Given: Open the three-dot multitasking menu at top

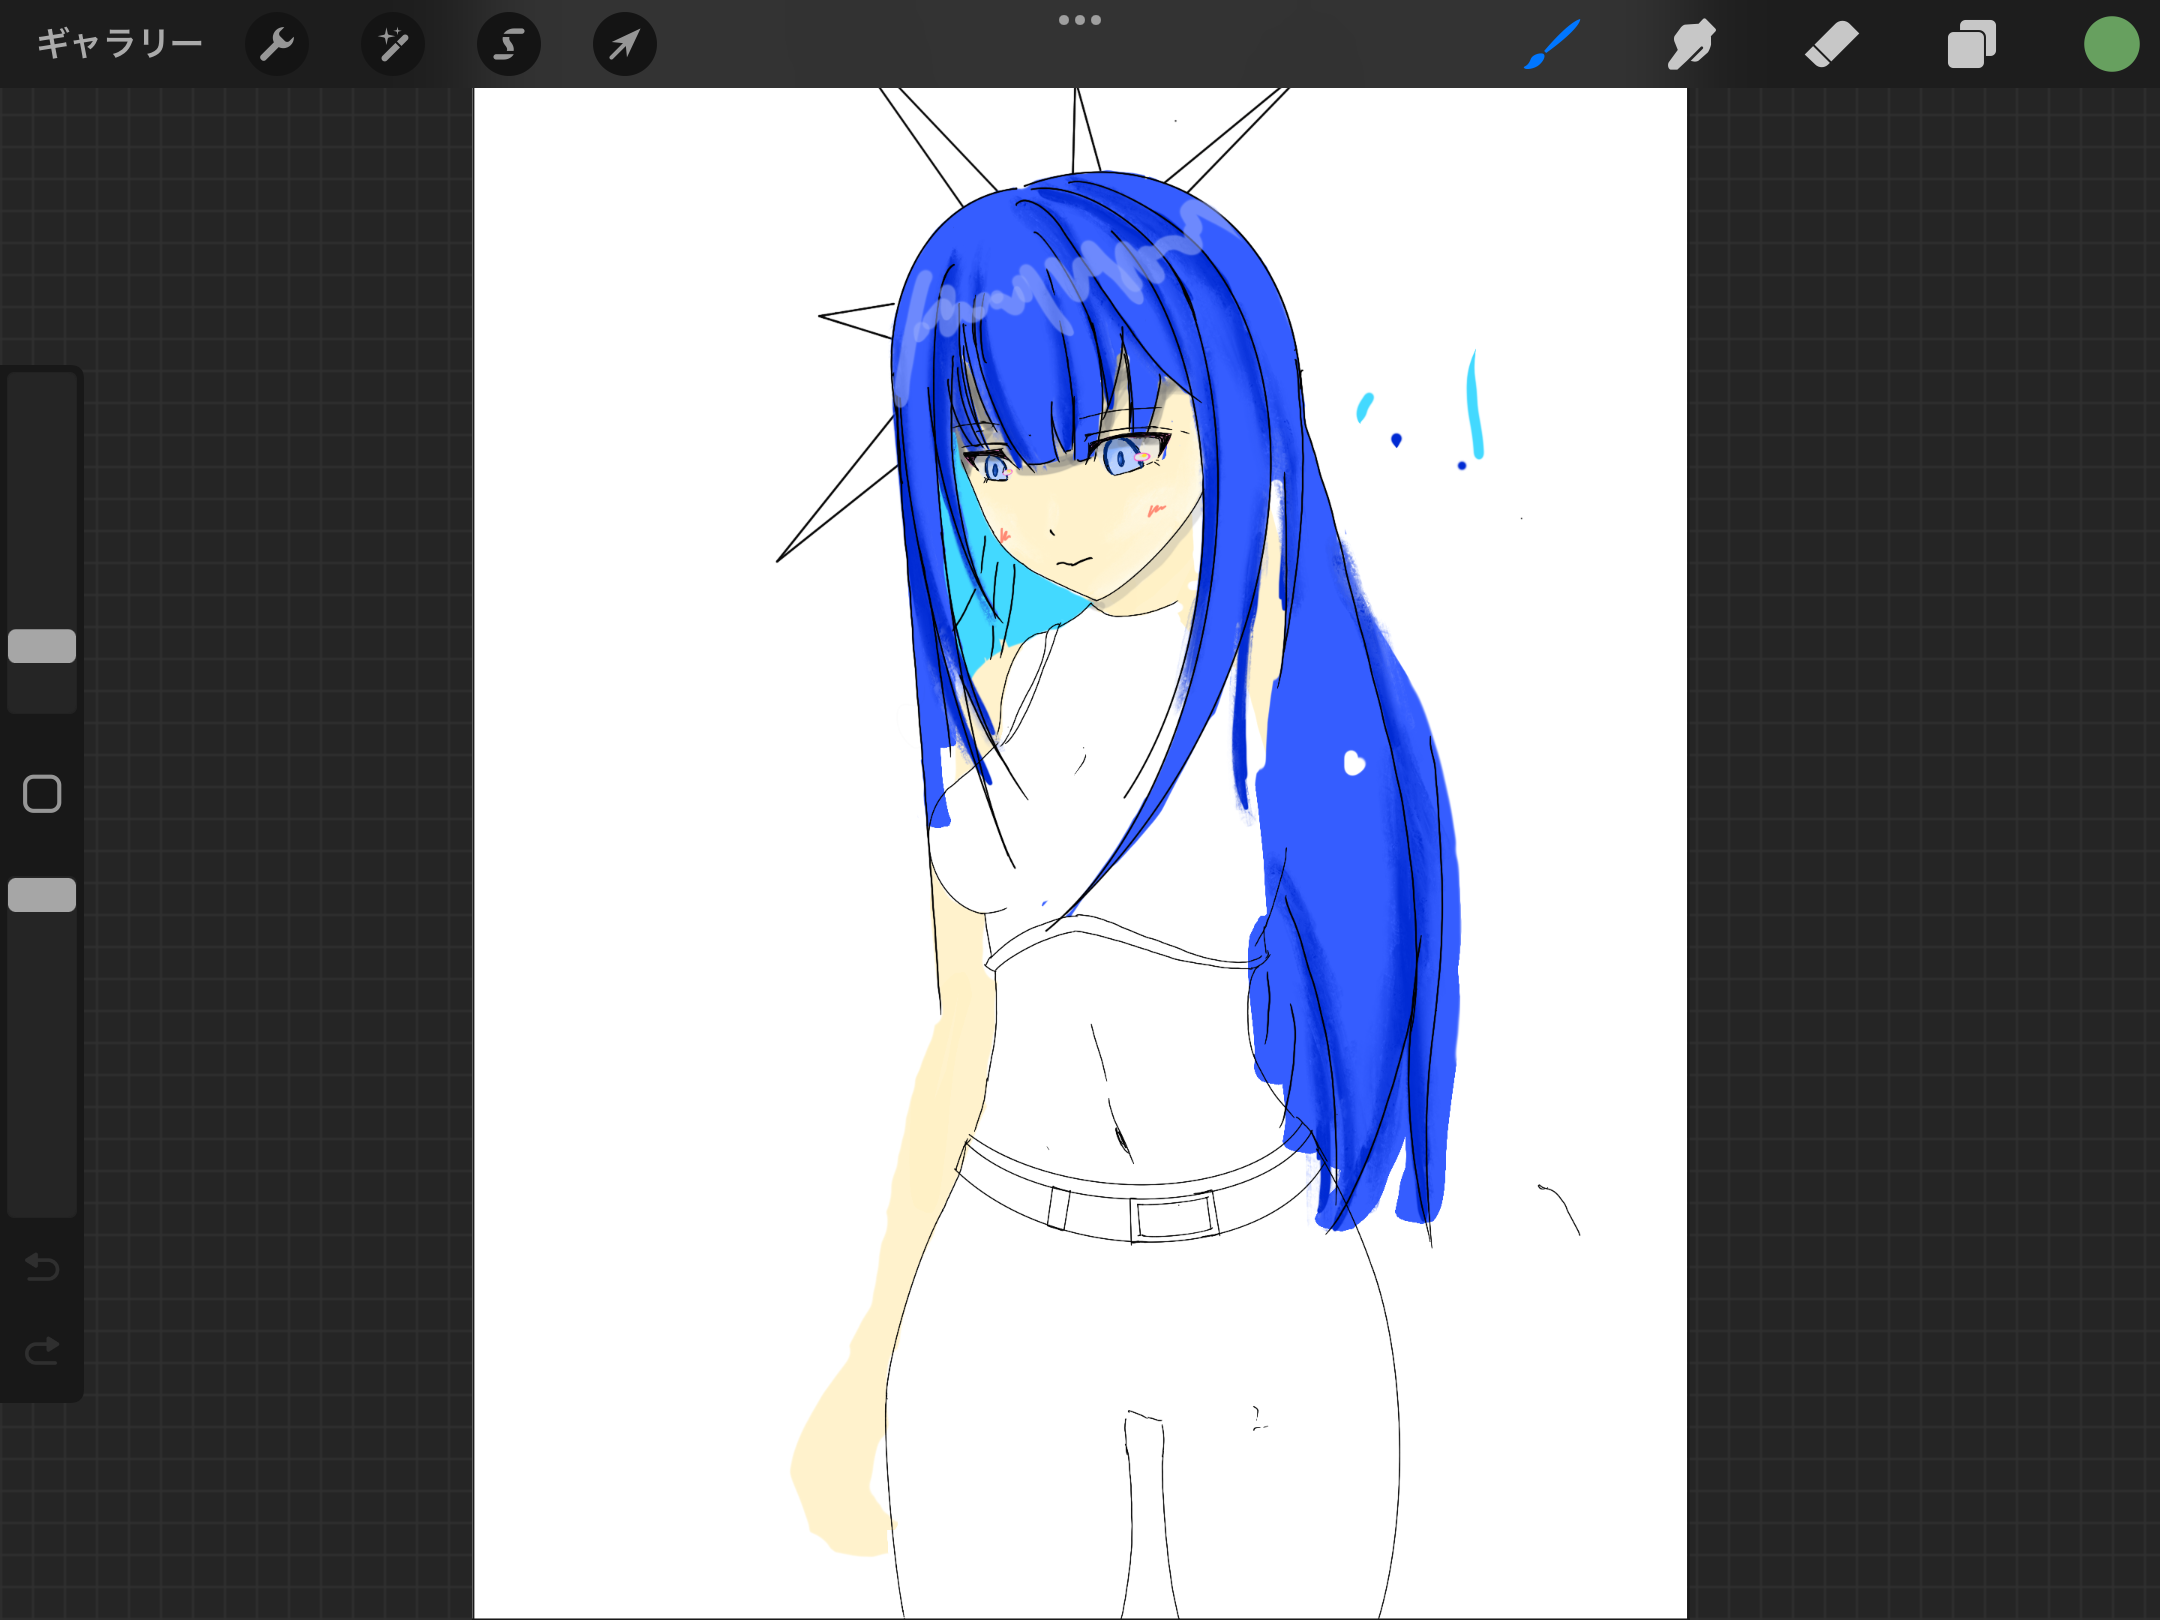Looking at the screenshot, I should 1080,20.
